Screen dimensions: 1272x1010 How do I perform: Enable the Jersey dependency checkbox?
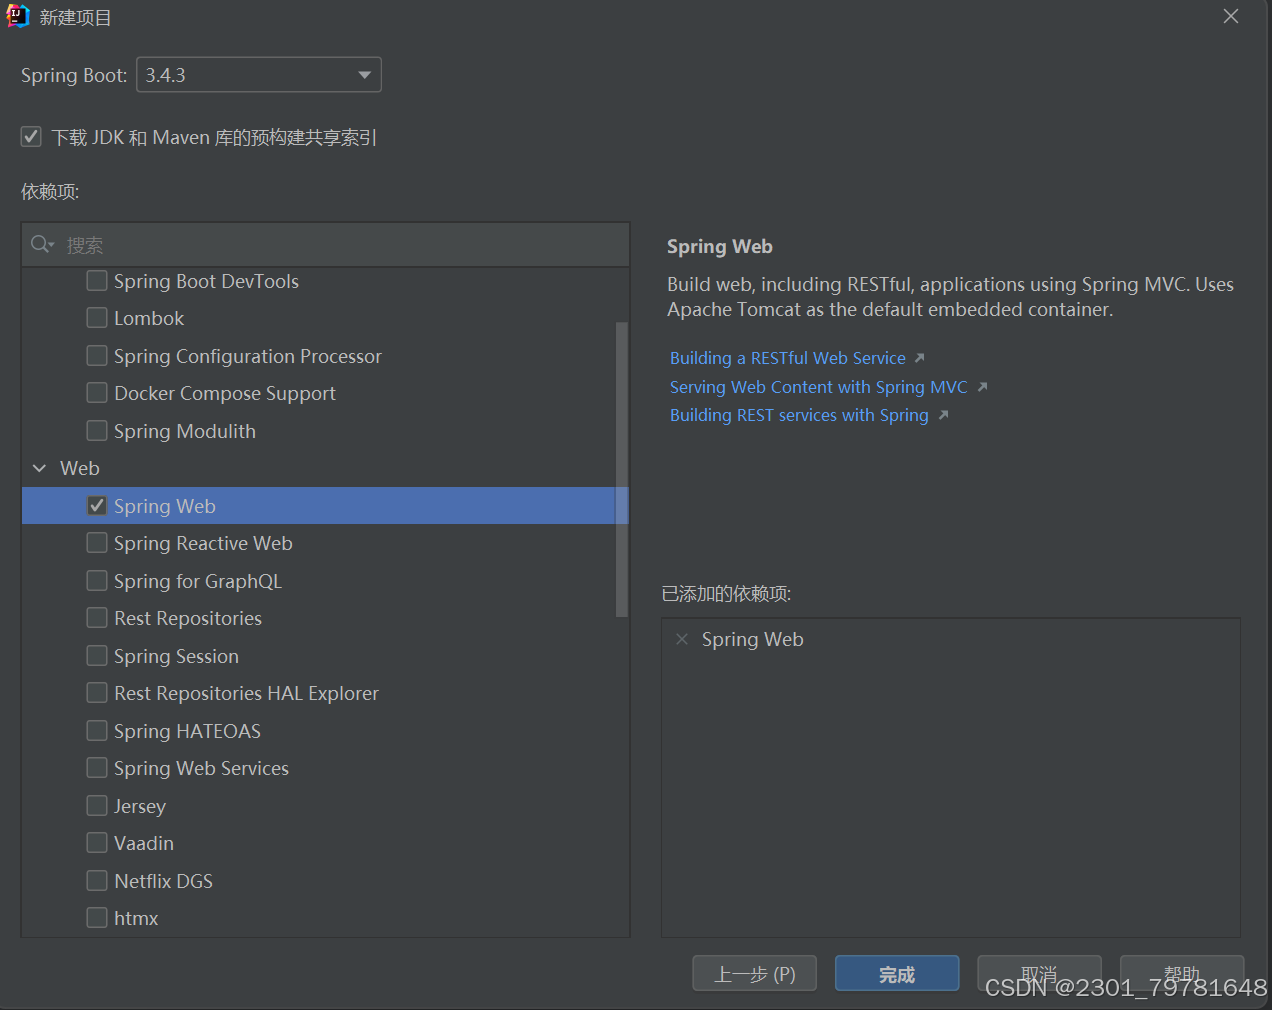[97, 805]
